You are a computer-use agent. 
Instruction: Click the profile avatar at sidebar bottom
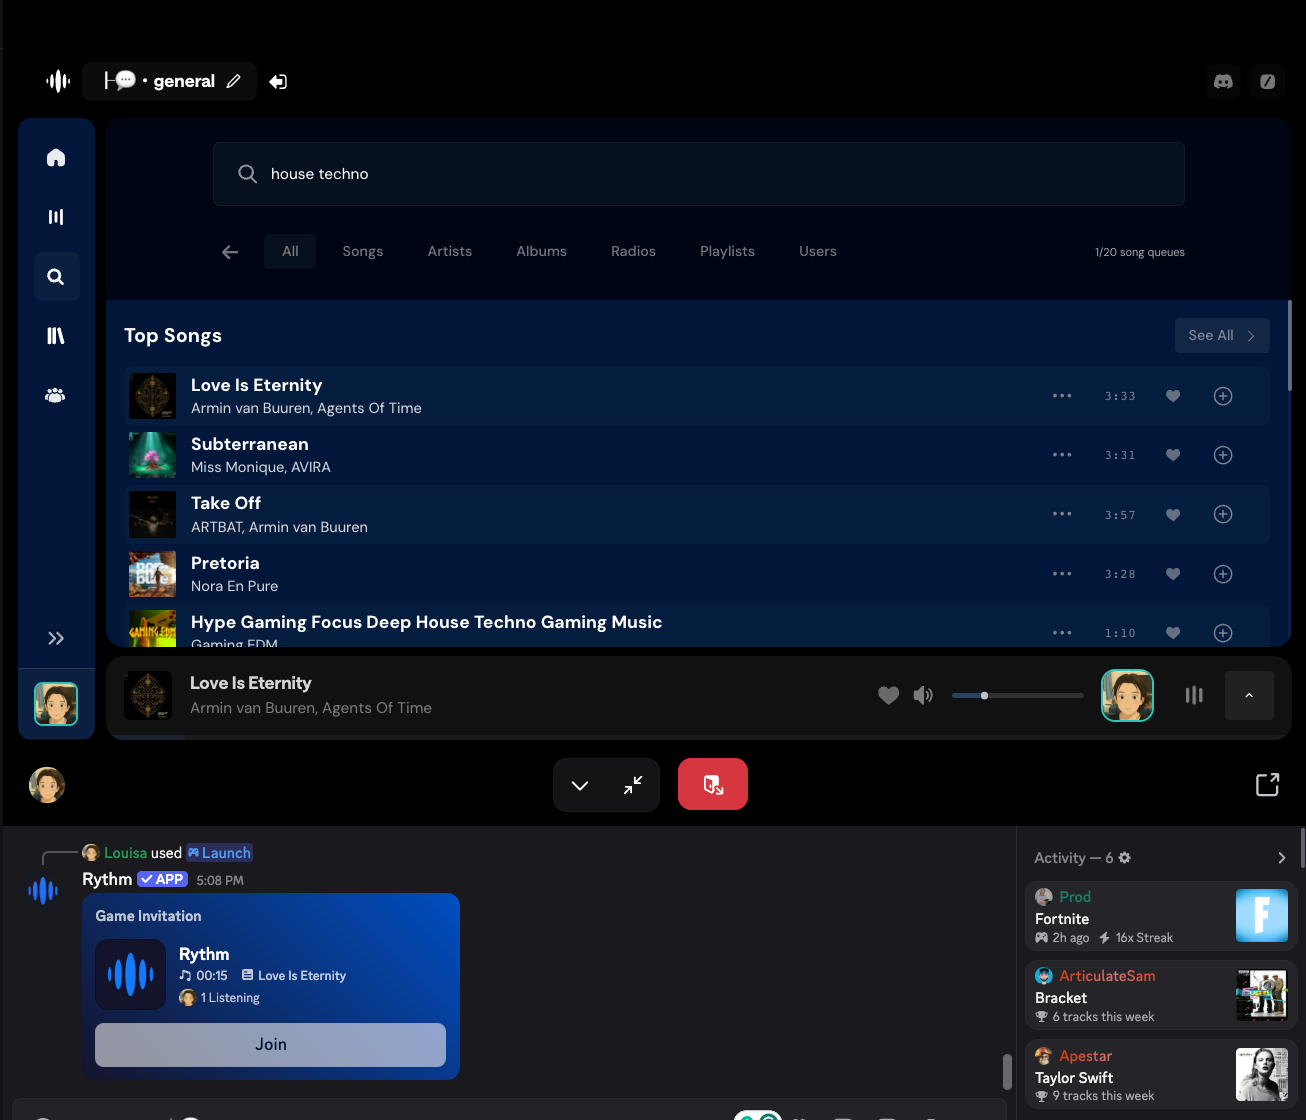[56, 704]
